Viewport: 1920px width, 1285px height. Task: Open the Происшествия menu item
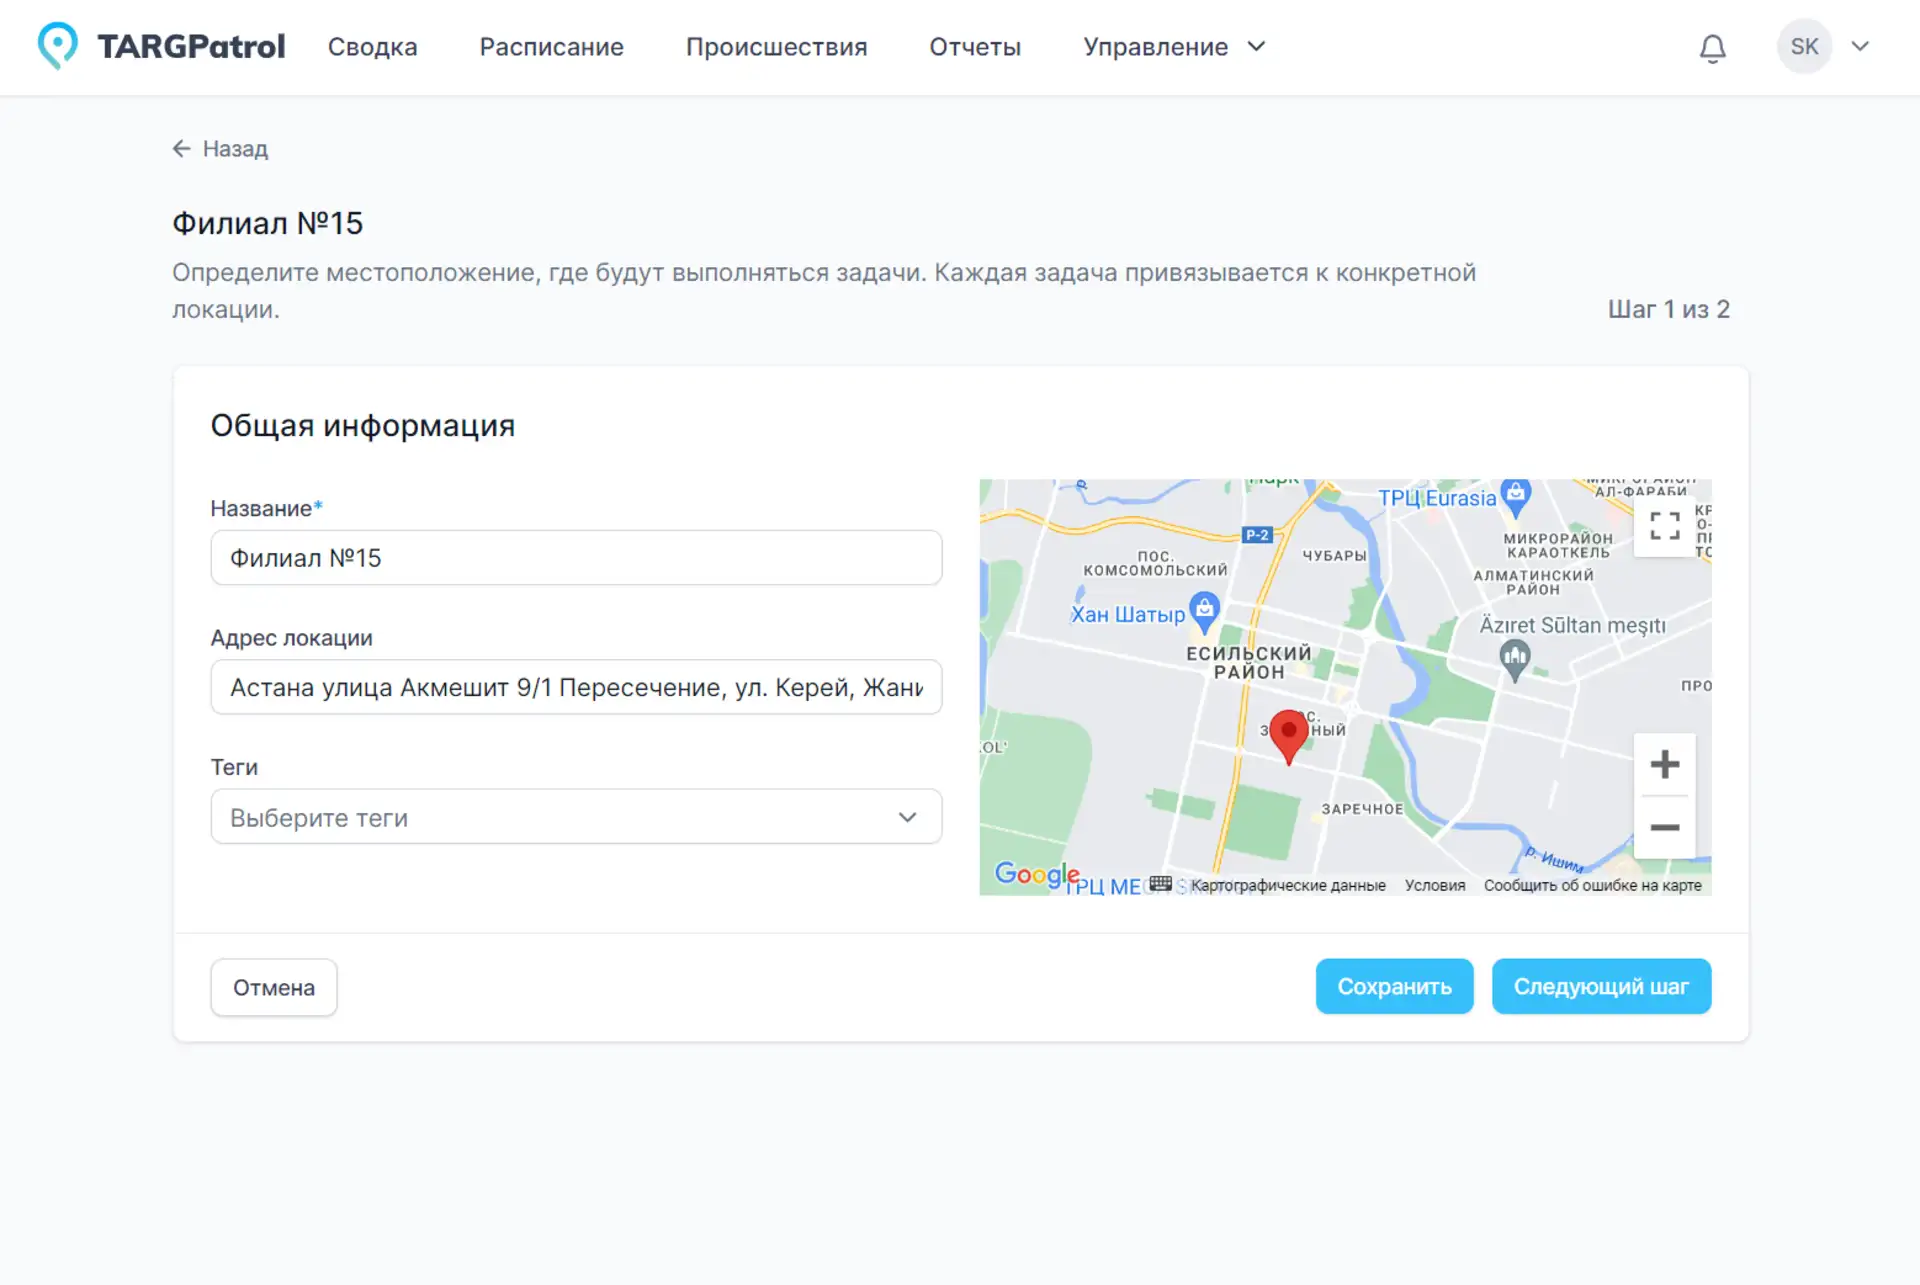[776, 47]
